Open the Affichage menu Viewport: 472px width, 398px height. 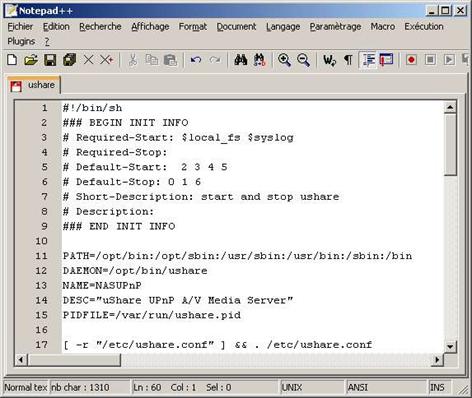pos(150,26)
